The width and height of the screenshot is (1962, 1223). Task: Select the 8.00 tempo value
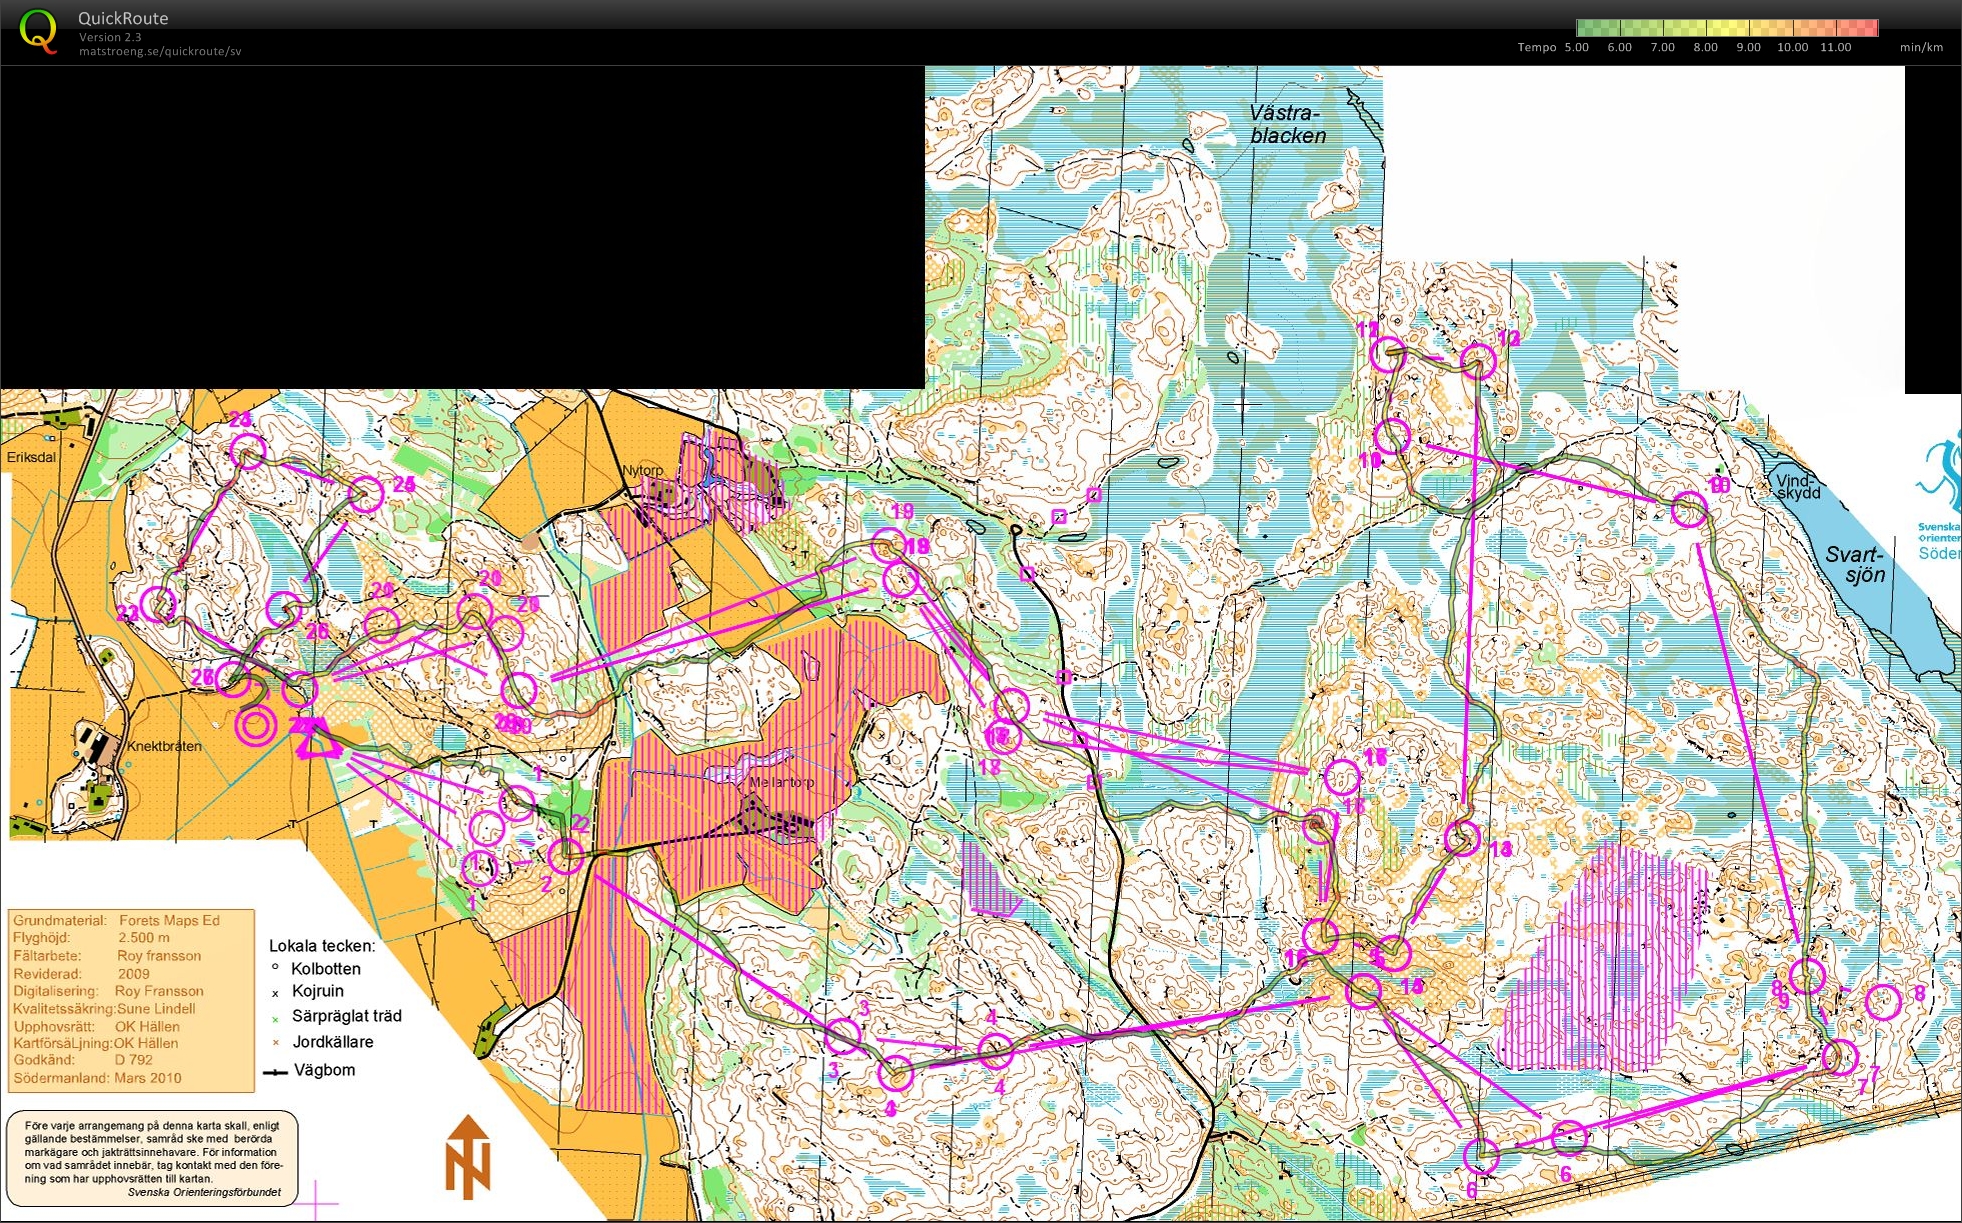pyautogui.click(x=1706, y=47)
